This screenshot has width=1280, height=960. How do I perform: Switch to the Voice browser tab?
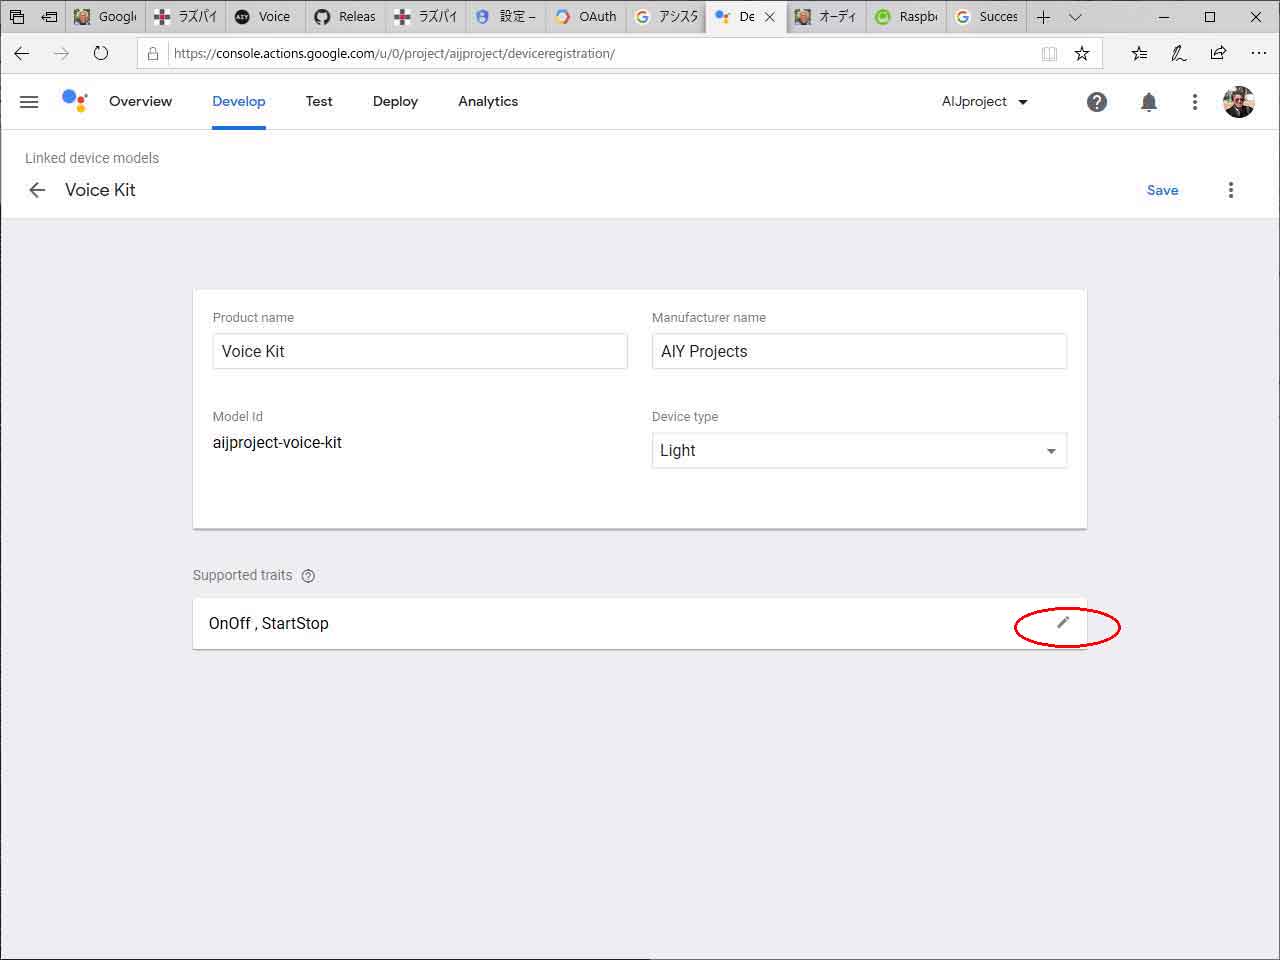click(265, 17)
